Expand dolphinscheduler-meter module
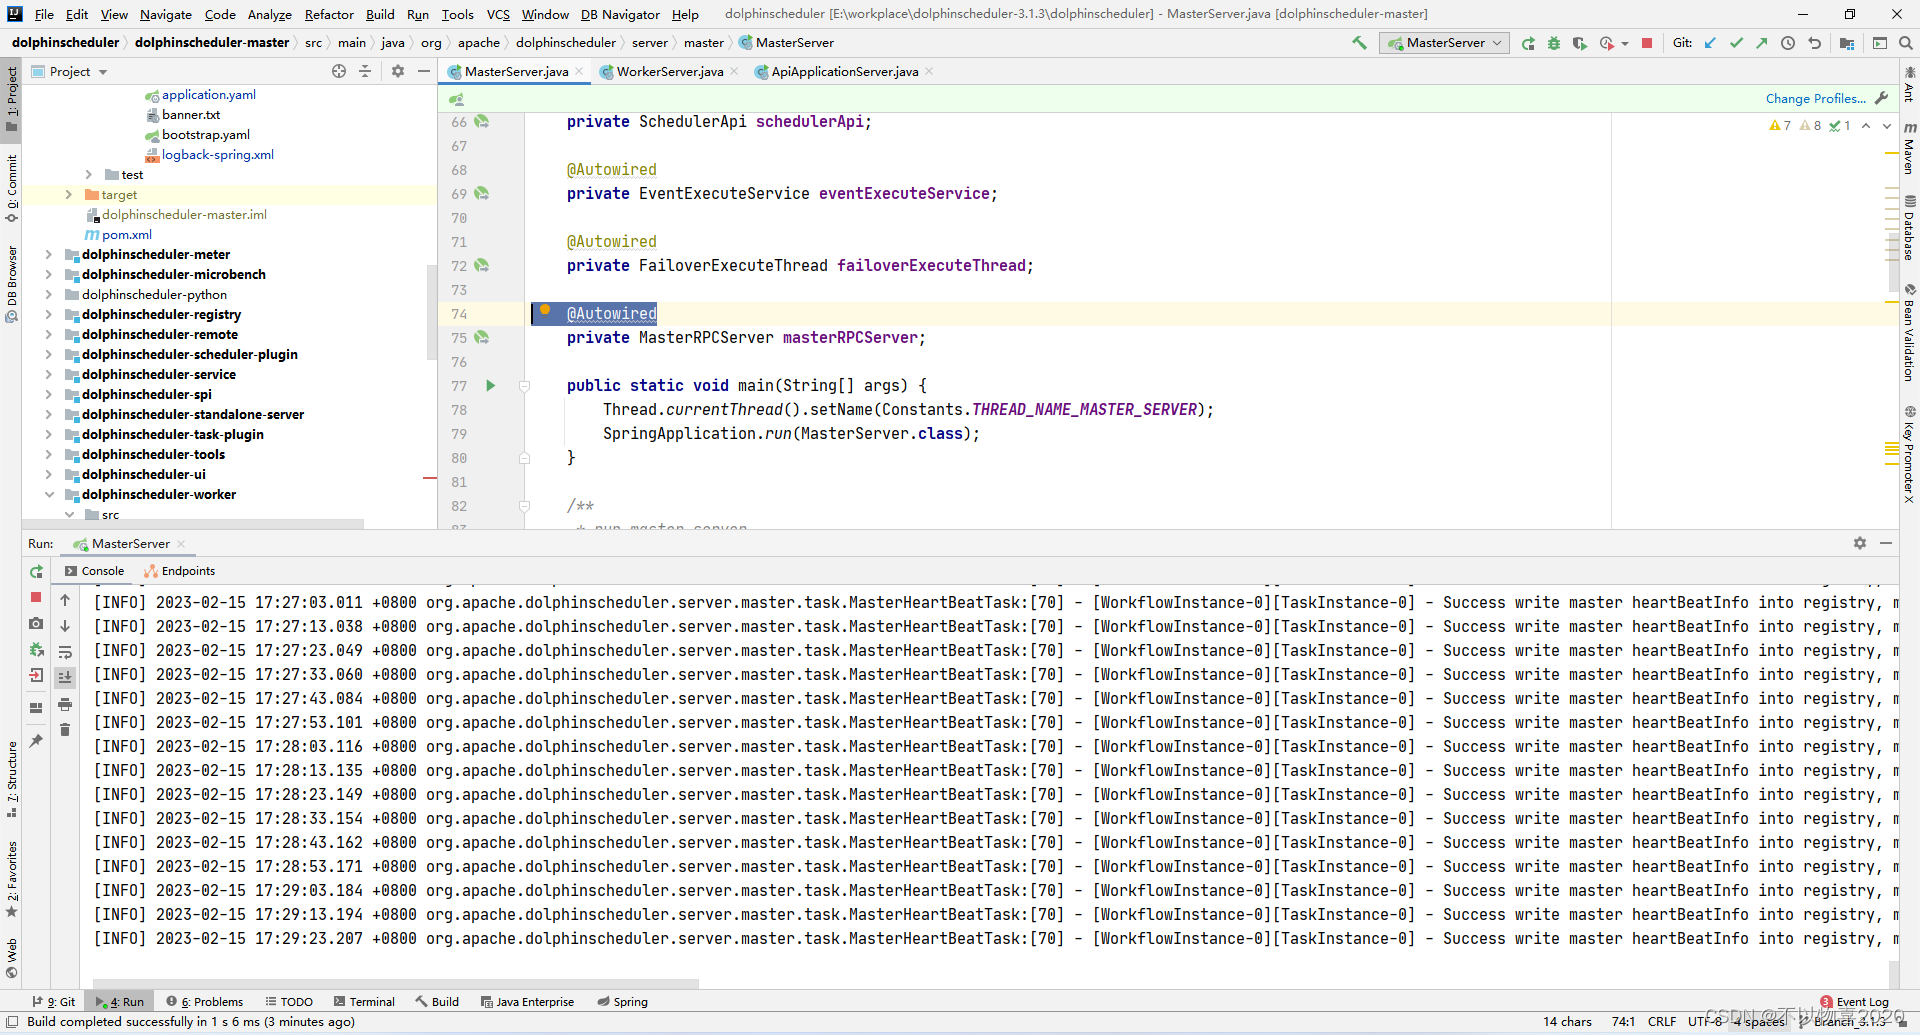 pyautogui.click(x=48, y=255)
